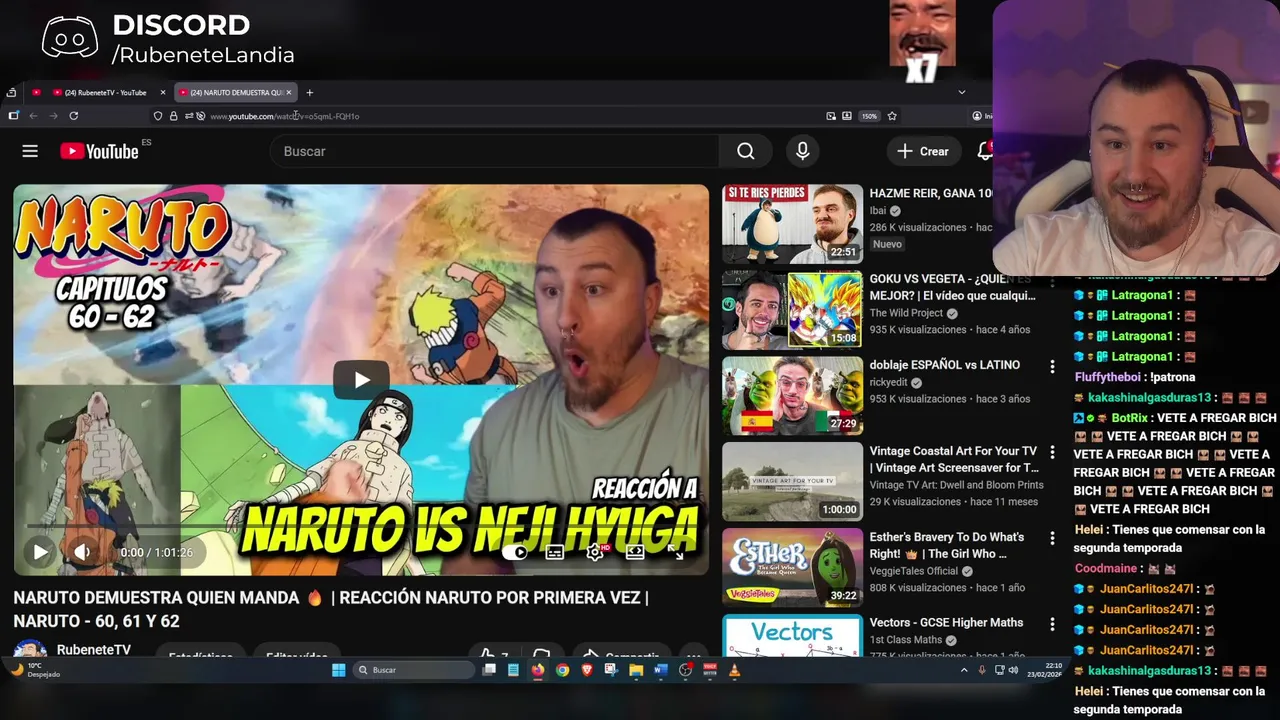Show hidden system tray icons
Viewport: 1280px width, 720px height.
tap(964, 670)
